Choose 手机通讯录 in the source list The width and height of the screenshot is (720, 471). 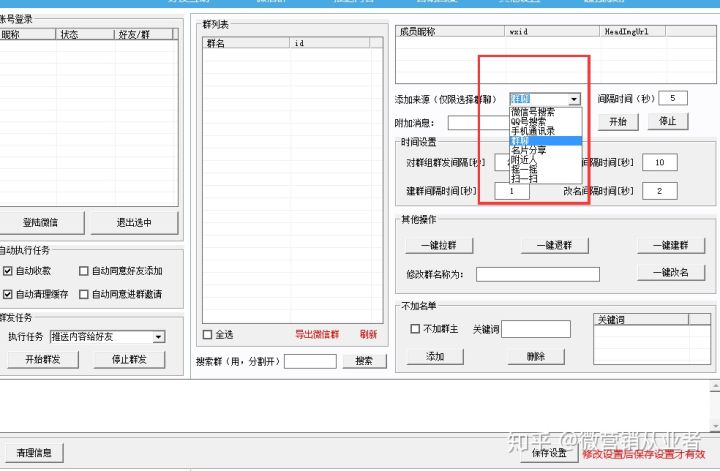(533, 131)
